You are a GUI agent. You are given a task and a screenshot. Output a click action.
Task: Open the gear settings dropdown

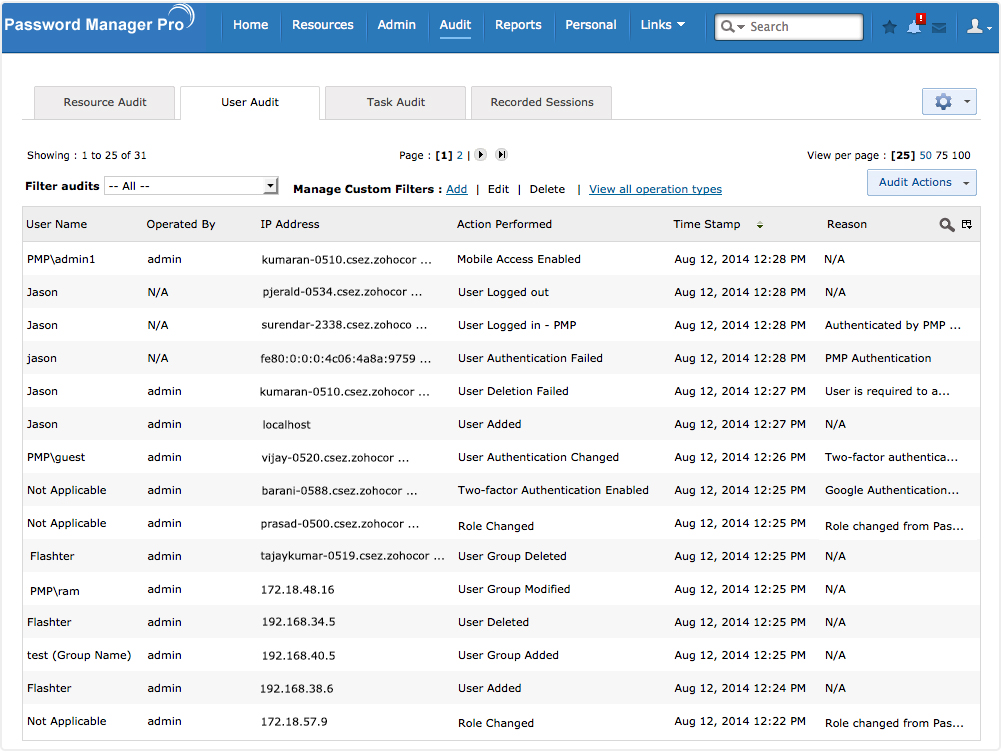point(949,102)
